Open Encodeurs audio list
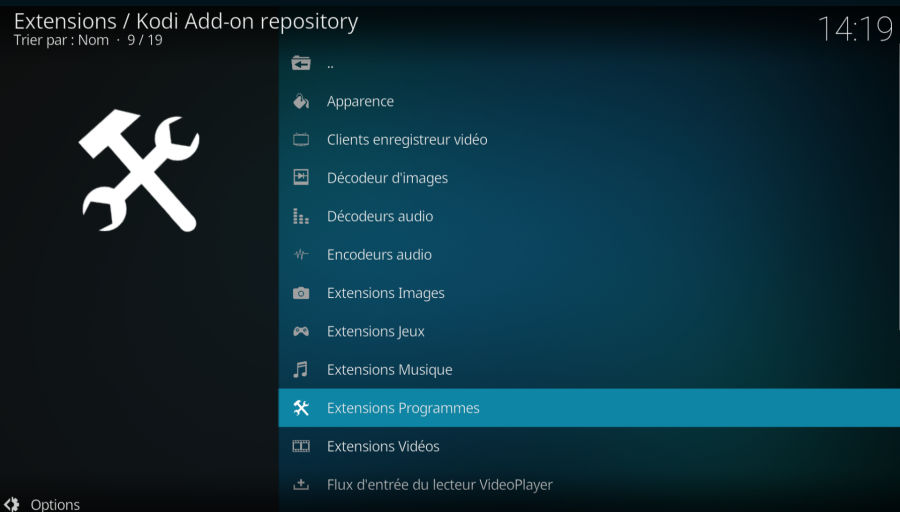 [x=589, y=254]
